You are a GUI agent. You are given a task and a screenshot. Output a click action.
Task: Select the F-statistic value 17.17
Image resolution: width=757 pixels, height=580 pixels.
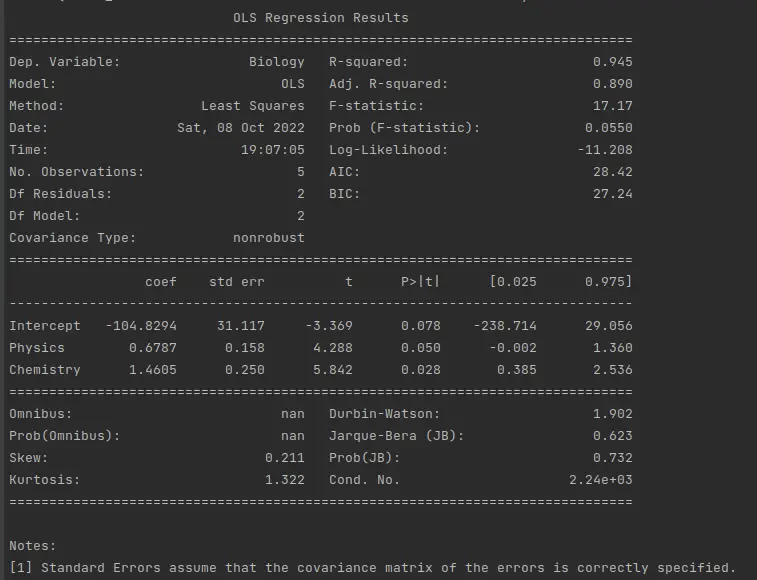tap(613, 106)
